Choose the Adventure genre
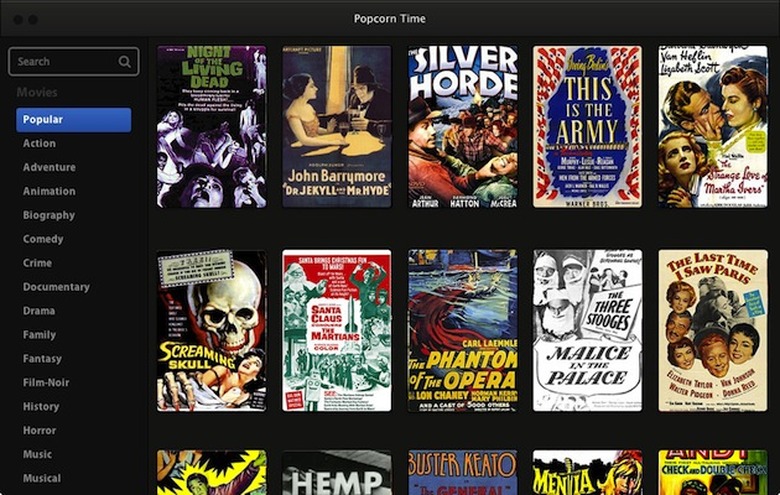780x495 pixels. point(49,167)
